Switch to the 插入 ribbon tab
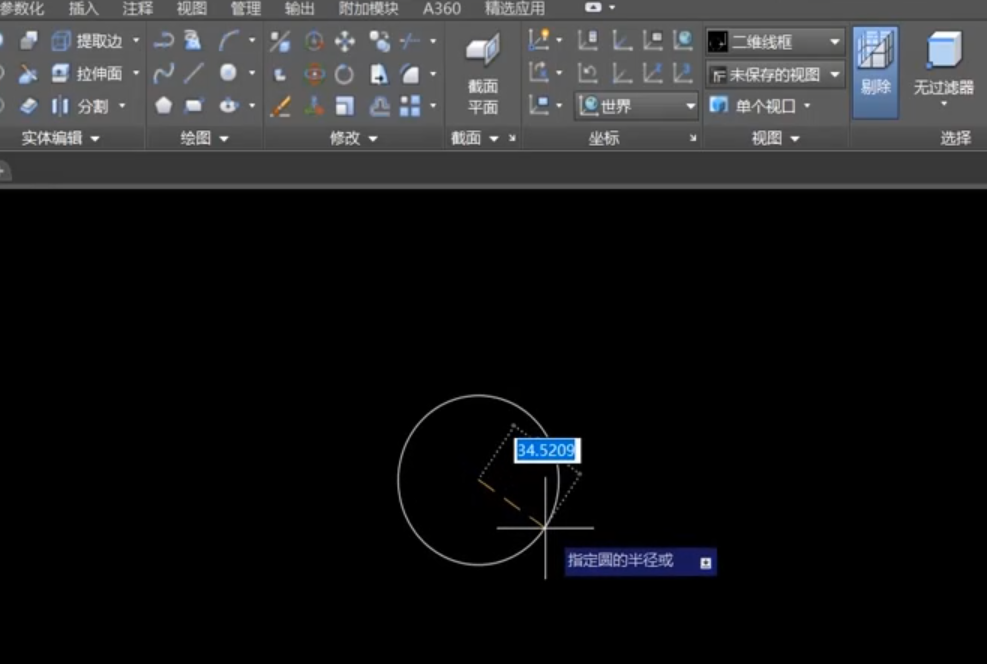Screen dimensions: 987x664 pyautogui.click(x=84, y=9)
